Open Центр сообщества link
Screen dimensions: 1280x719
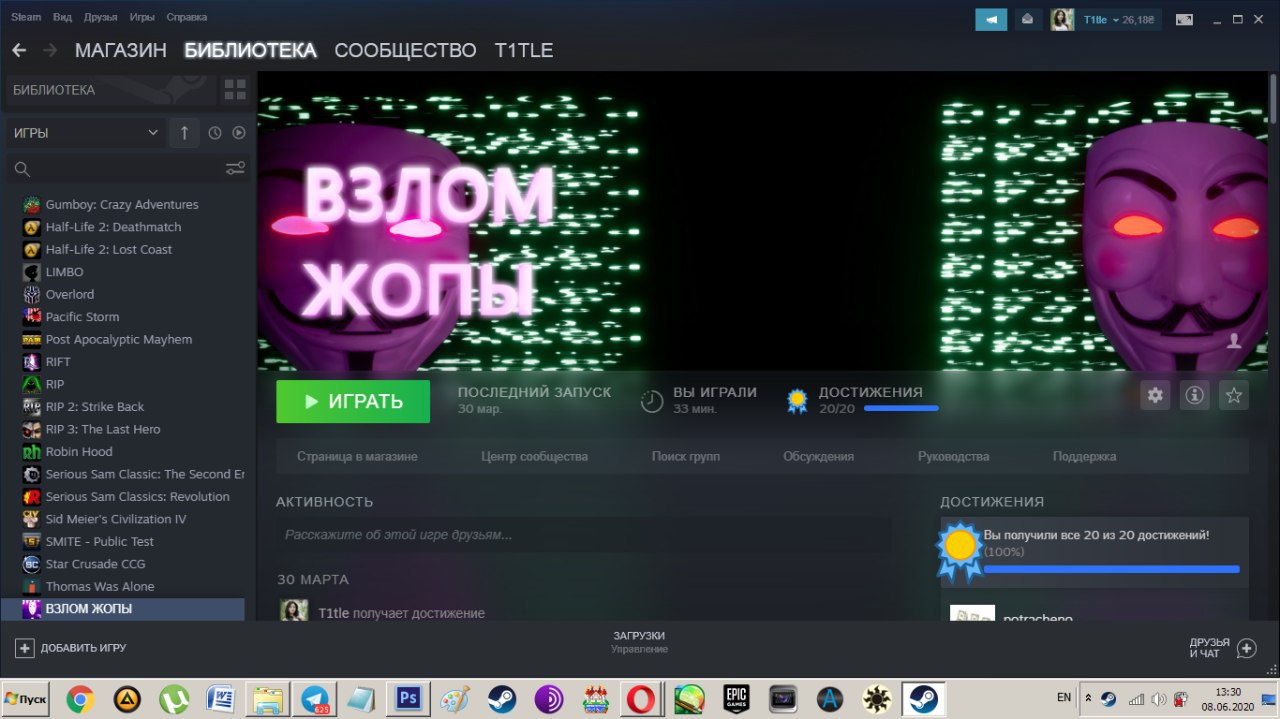click(534, 456)
